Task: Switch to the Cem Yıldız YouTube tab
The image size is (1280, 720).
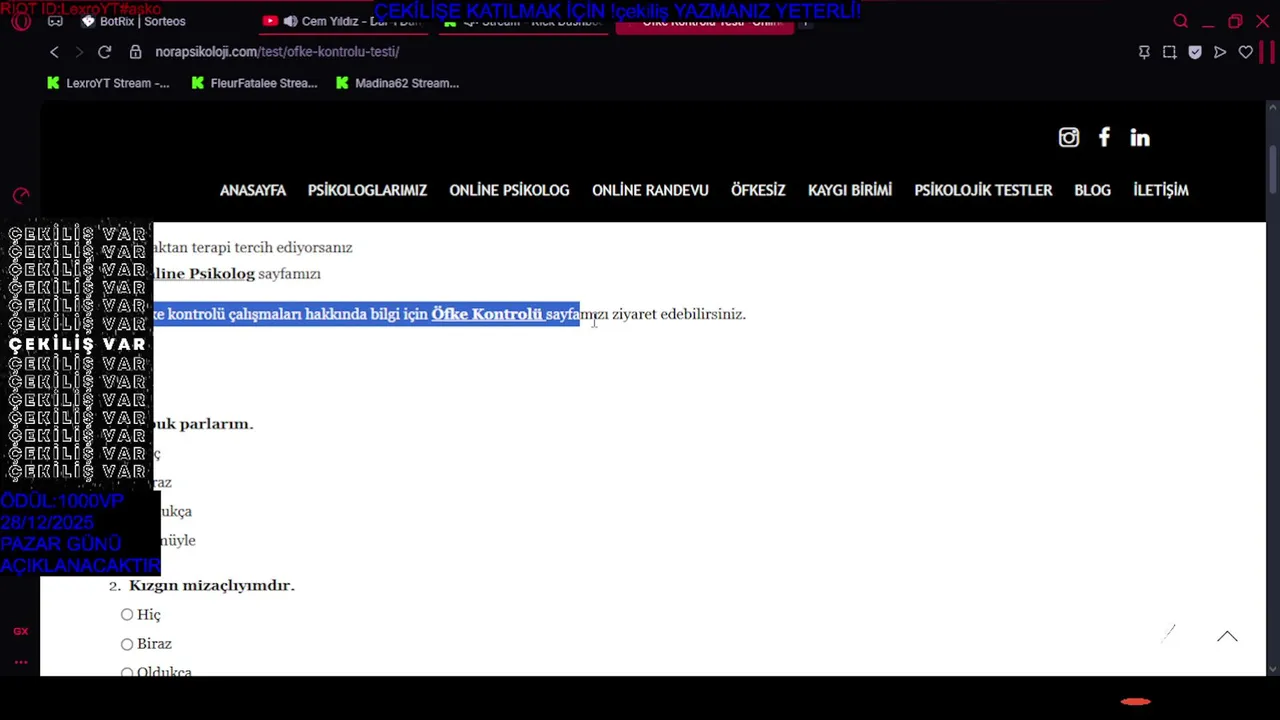Action: coord(343,21)
